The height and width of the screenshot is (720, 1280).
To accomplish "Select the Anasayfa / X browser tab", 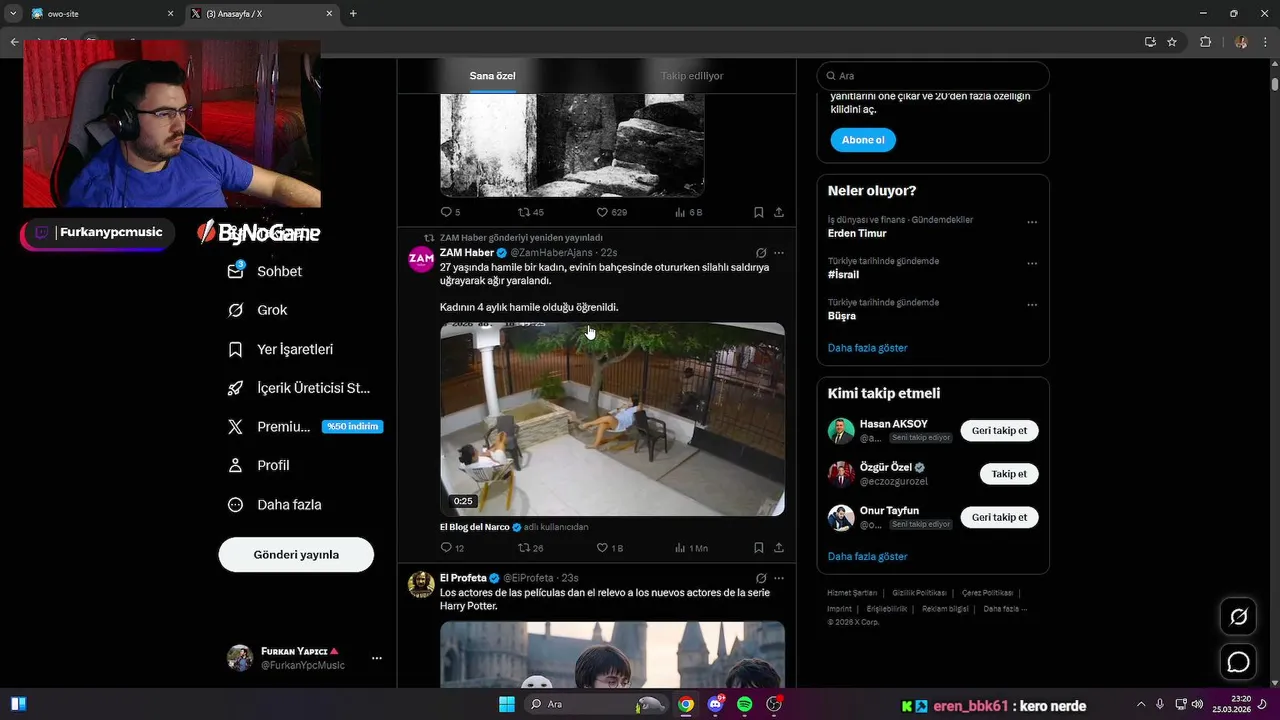I will [x=262, y=14].
